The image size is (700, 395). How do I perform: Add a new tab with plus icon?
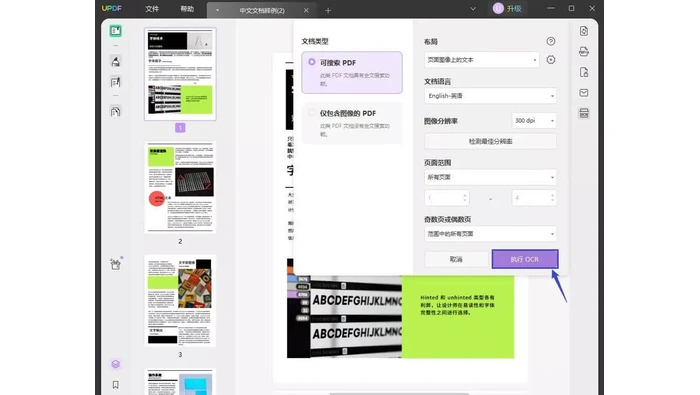[x=328, y=10]
